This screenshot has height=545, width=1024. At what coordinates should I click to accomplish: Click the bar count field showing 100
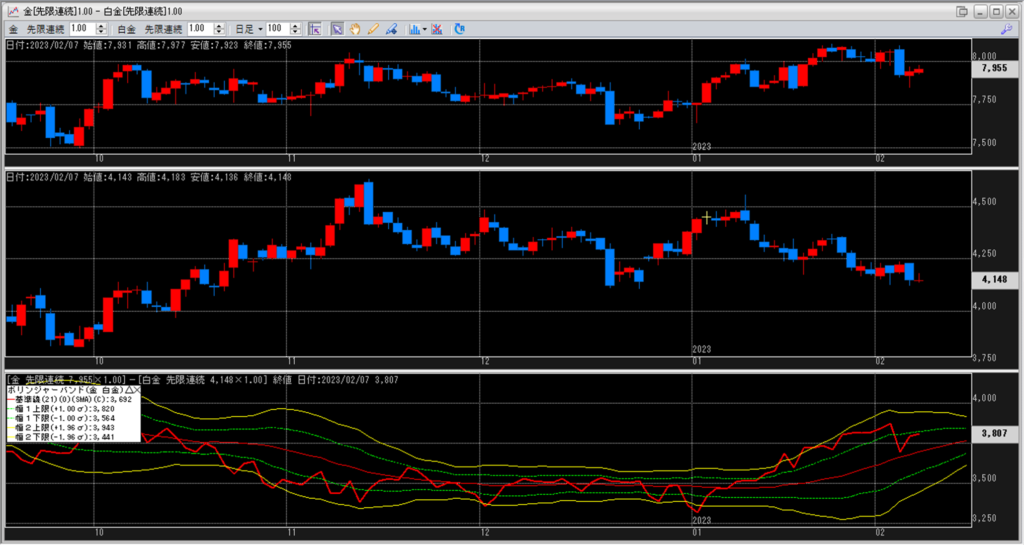(x=276, y=29)
